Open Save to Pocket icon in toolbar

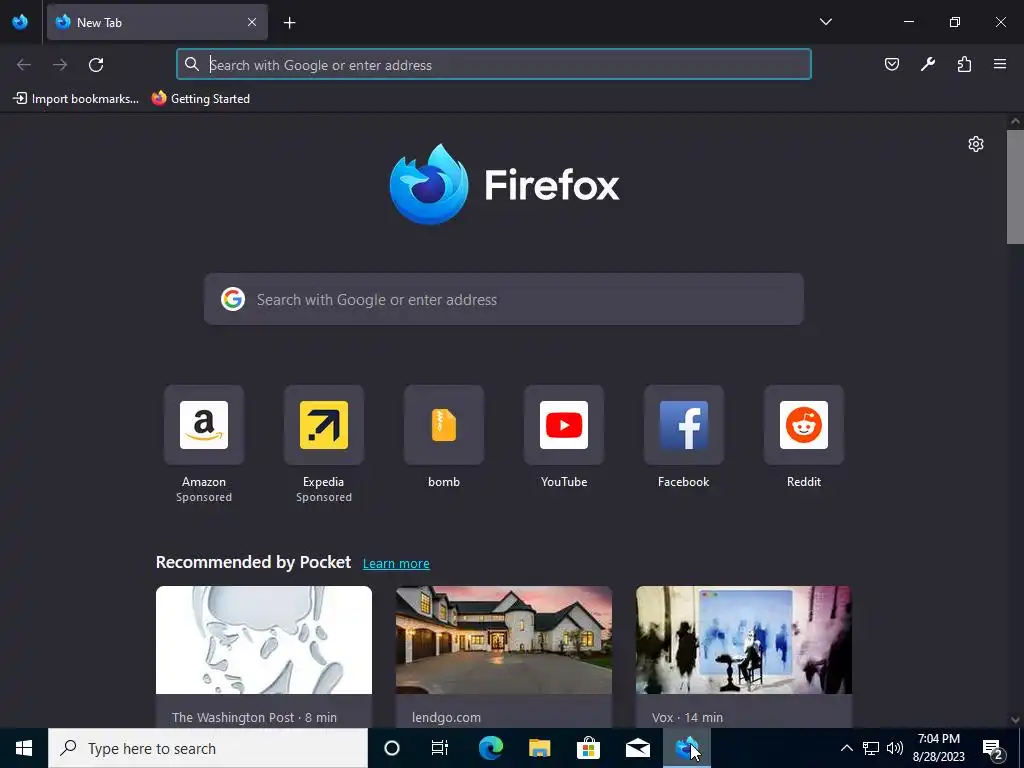coord(891,64)
